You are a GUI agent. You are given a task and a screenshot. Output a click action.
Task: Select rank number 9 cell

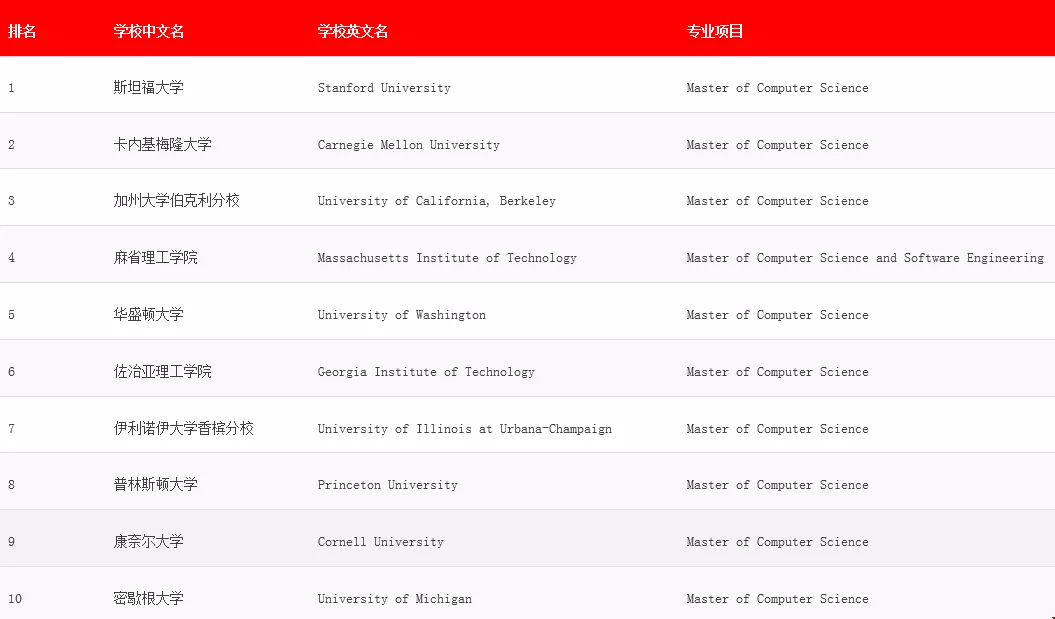point(11,542)
